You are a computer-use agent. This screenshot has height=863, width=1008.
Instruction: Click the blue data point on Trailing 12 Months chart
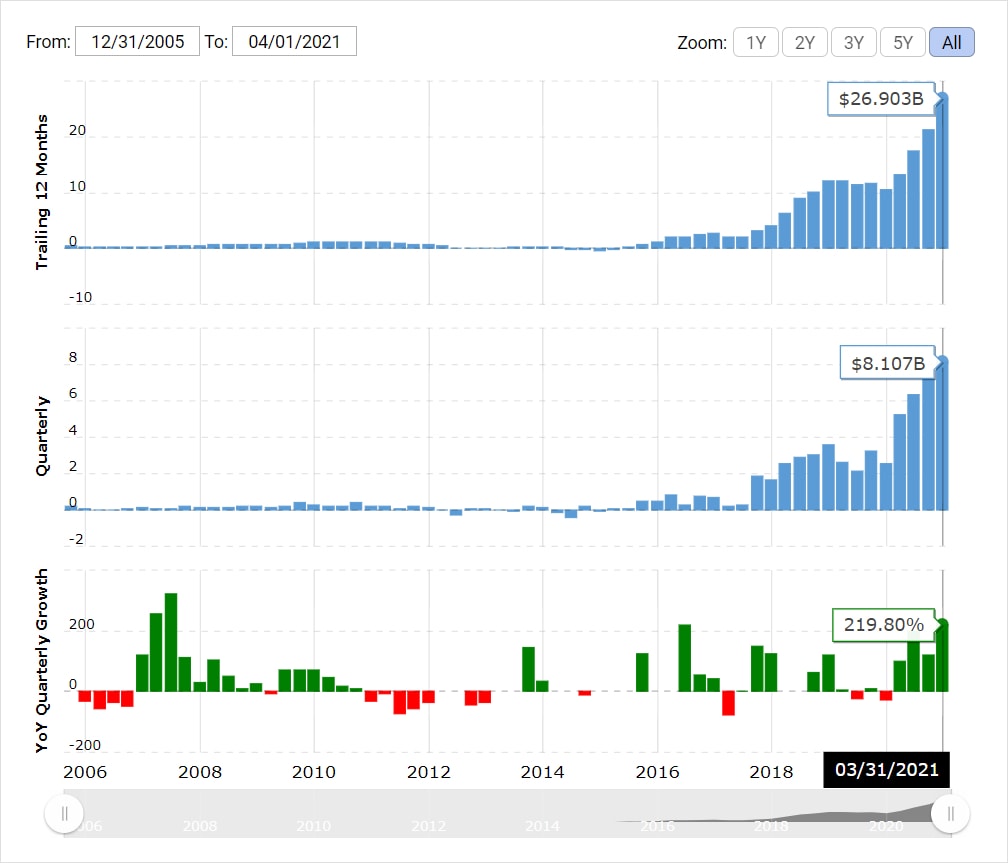pyautogui.click(x=943, y=98)
